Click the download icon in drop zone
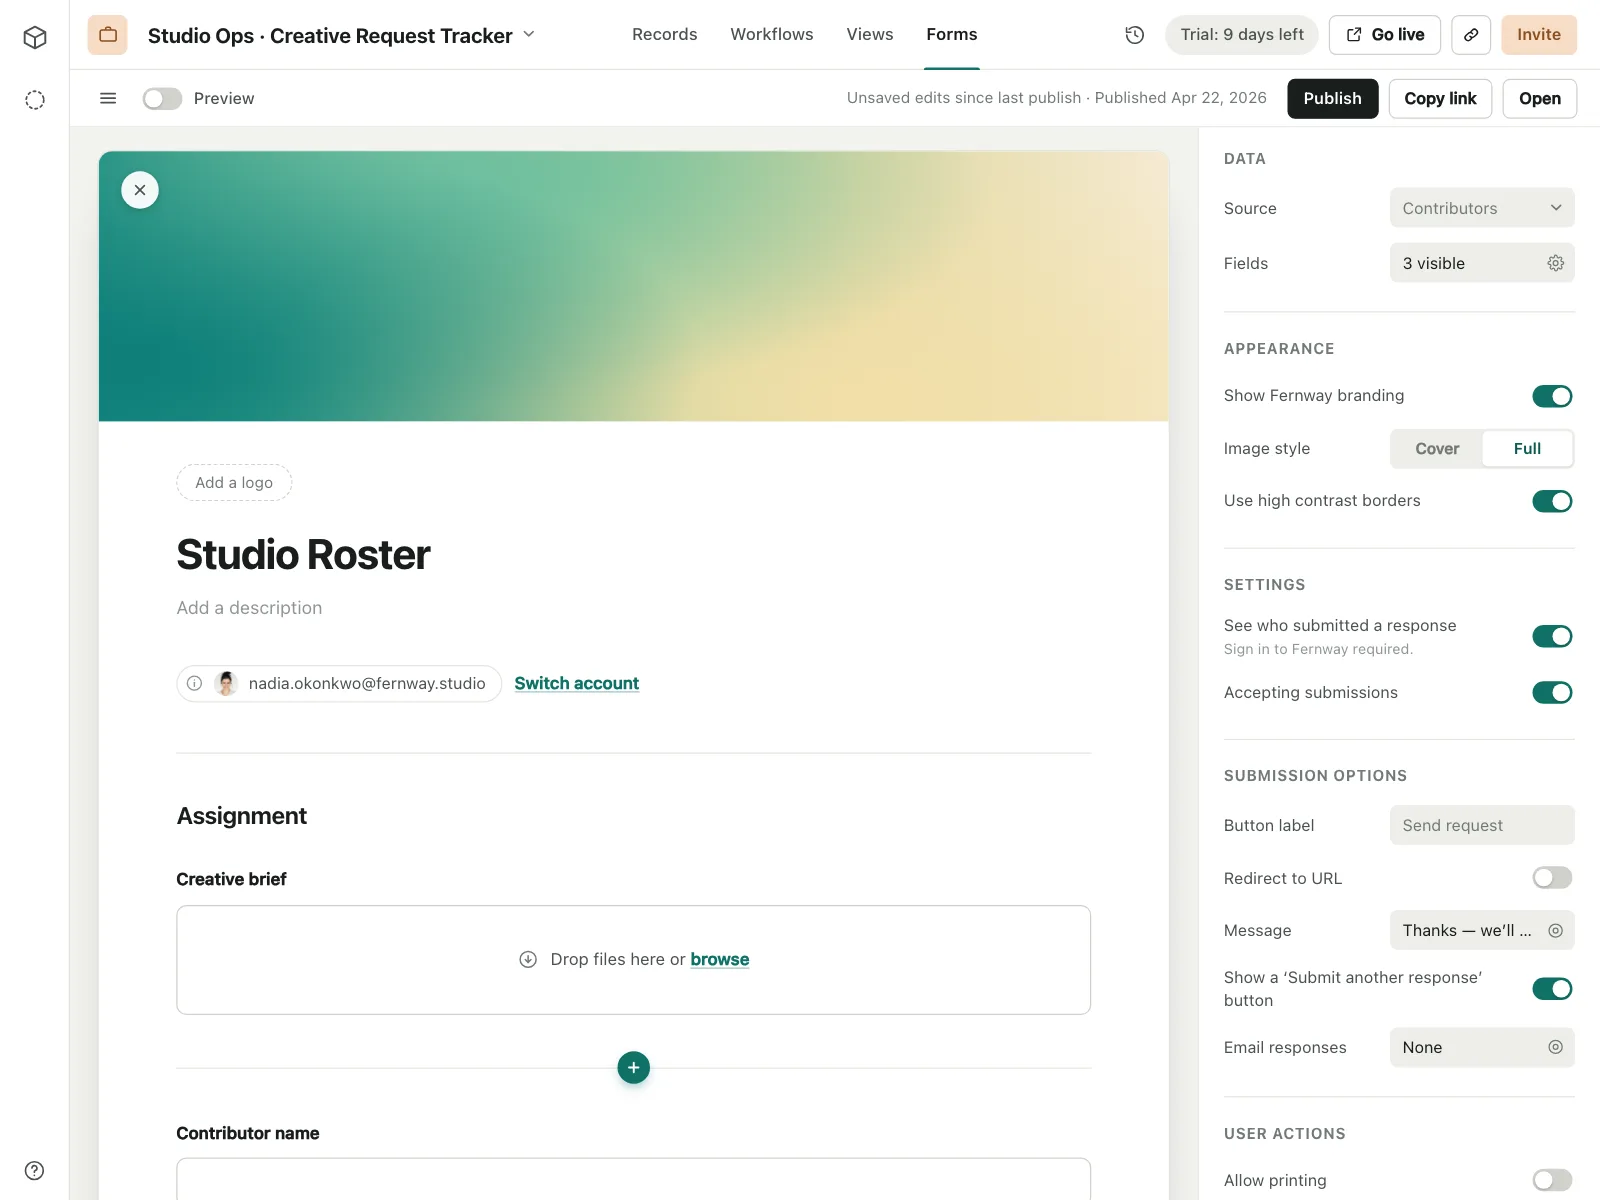 point(528,960)
